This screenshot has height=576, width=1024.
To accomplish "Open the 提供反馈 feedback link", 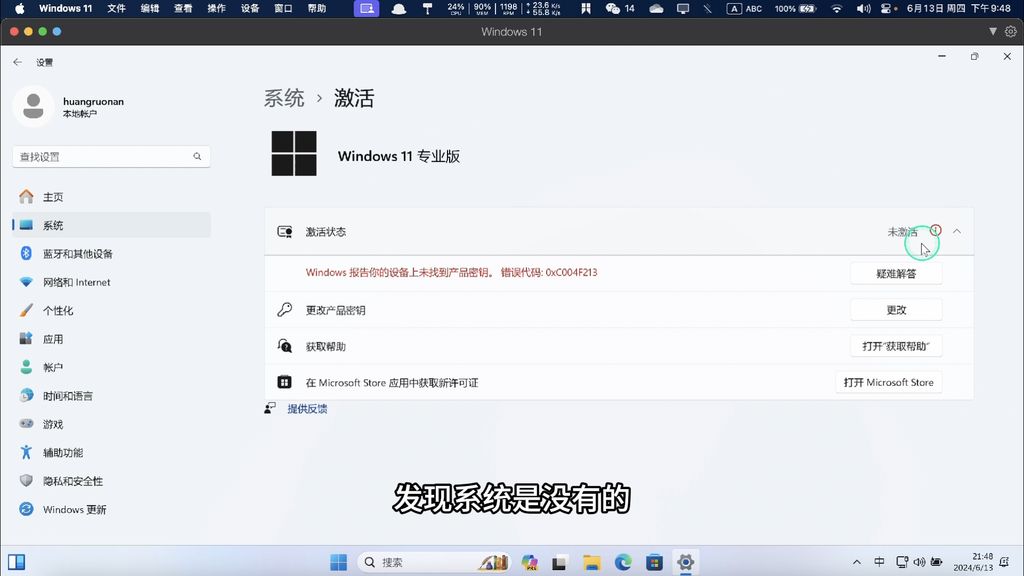I will (307, 409).
